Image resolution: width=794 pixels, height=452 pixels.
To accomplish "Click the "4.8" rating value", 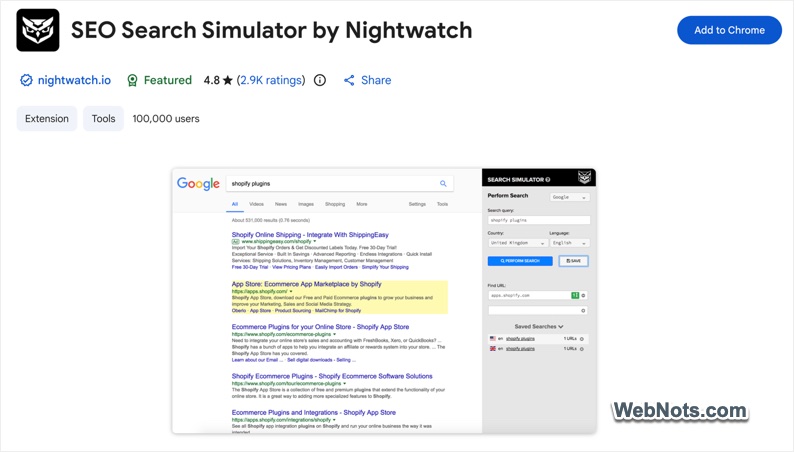I will point(212,80).
